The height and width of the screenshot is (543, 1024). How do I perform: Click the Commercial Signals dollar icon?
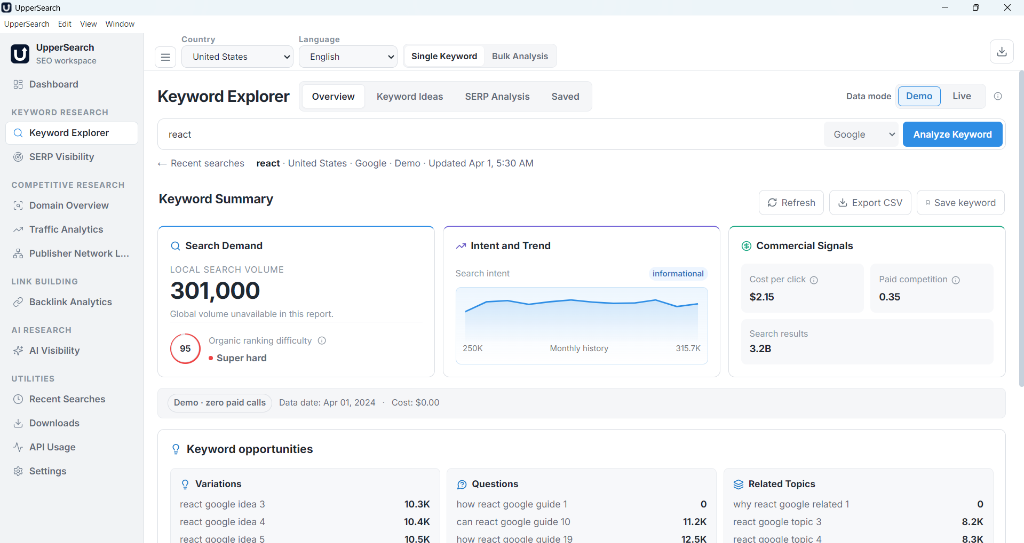click(x=746, y=246)
